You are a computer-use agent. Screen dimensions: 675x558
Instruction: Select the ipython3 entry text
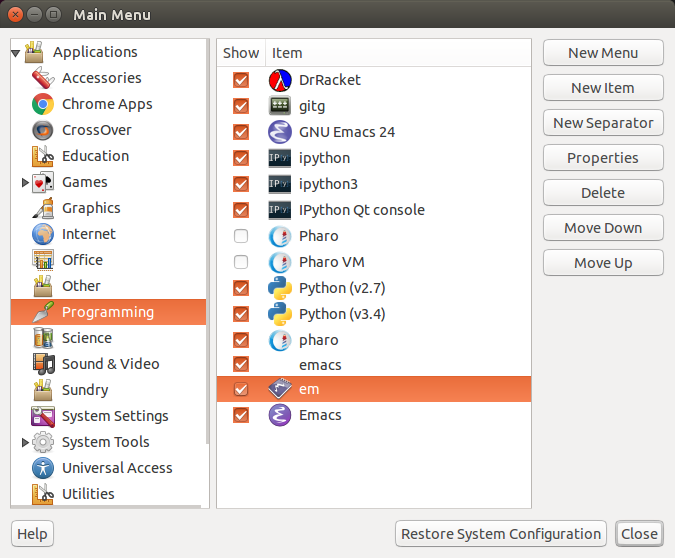(328, 184)
